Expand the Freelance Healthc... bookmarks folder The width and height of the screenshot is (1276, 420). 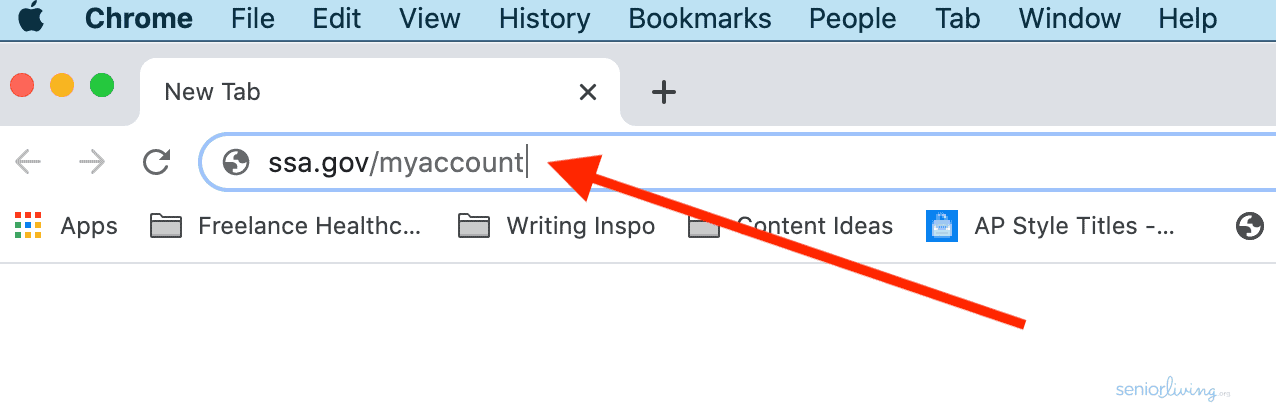pyautogui.click(x=286, y=227)
